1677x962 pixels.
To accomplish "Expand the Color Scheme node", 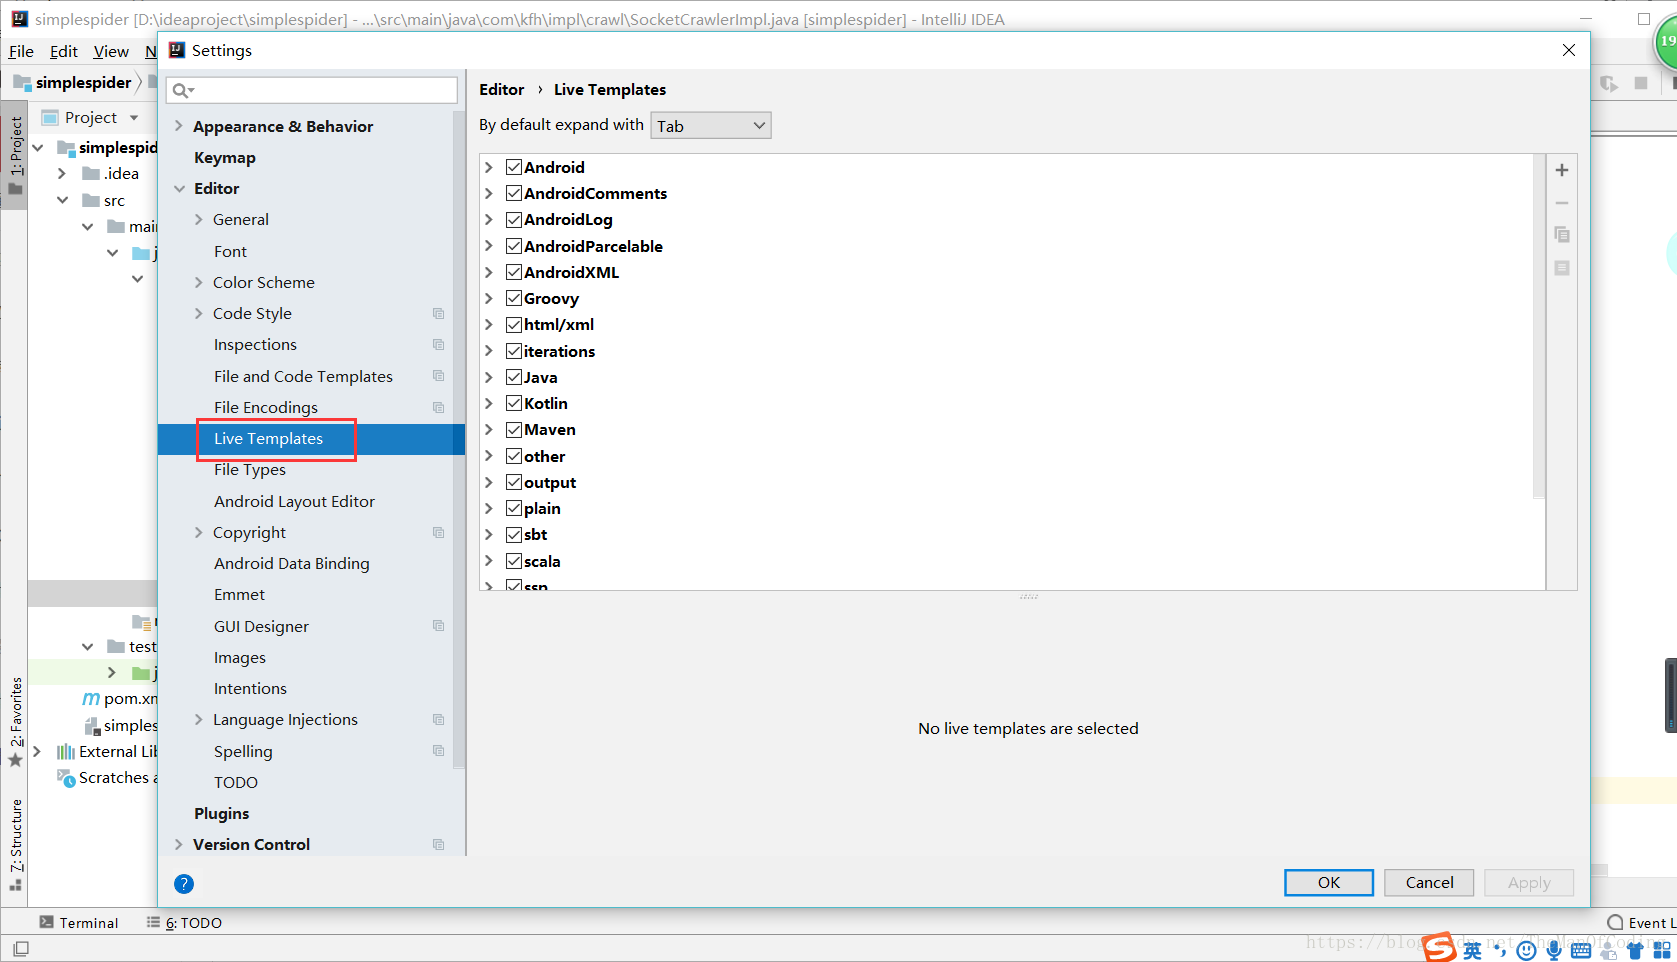I will pos(199,283).
